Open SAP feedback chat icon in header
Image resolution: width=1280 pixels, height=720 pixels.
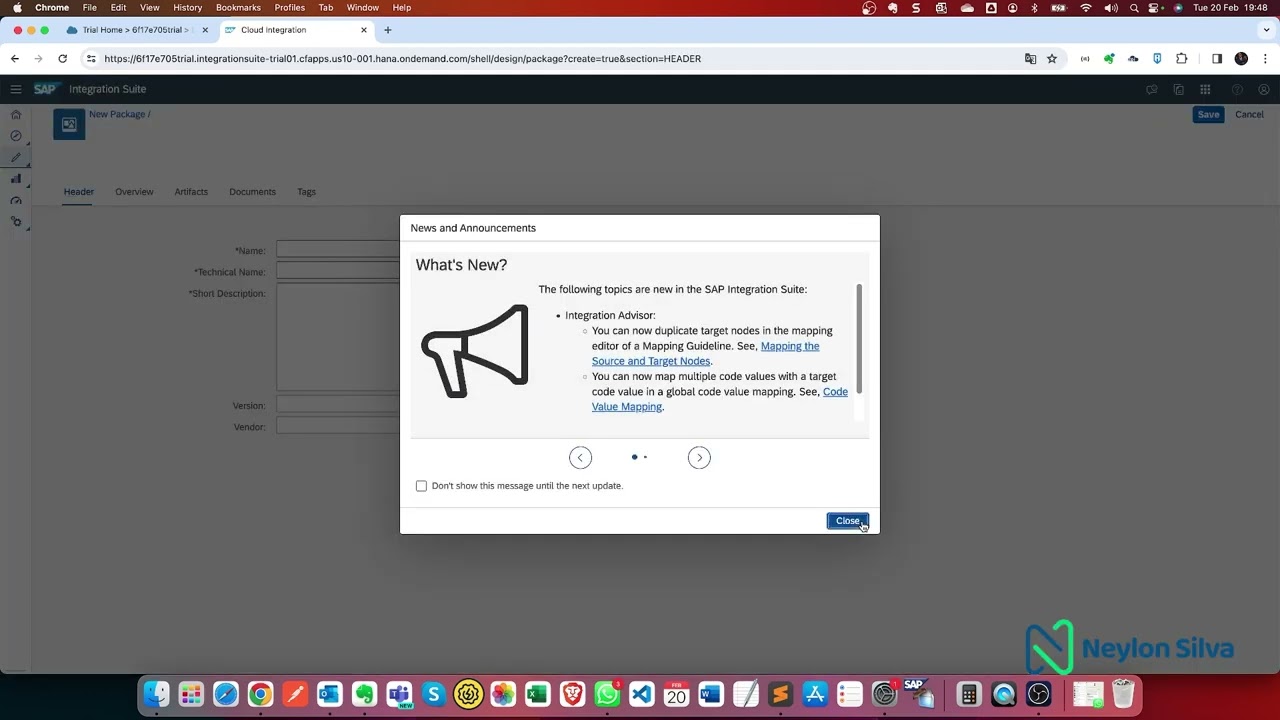tap(1151, 90)
